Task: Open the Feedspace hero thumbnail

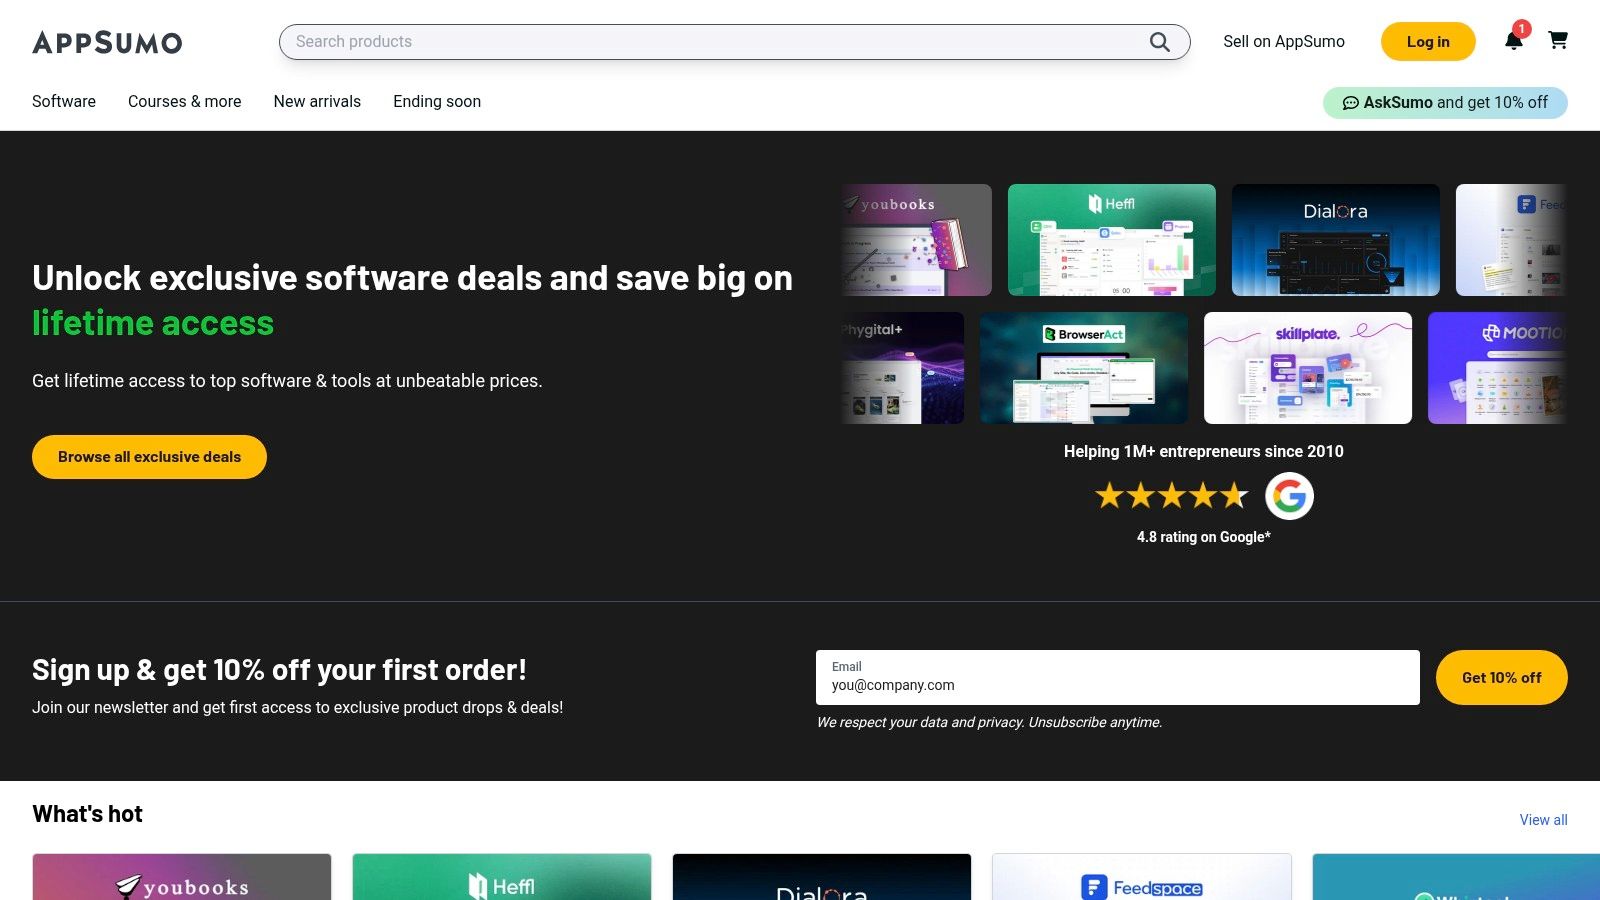Action: [x=1511, y=240]
